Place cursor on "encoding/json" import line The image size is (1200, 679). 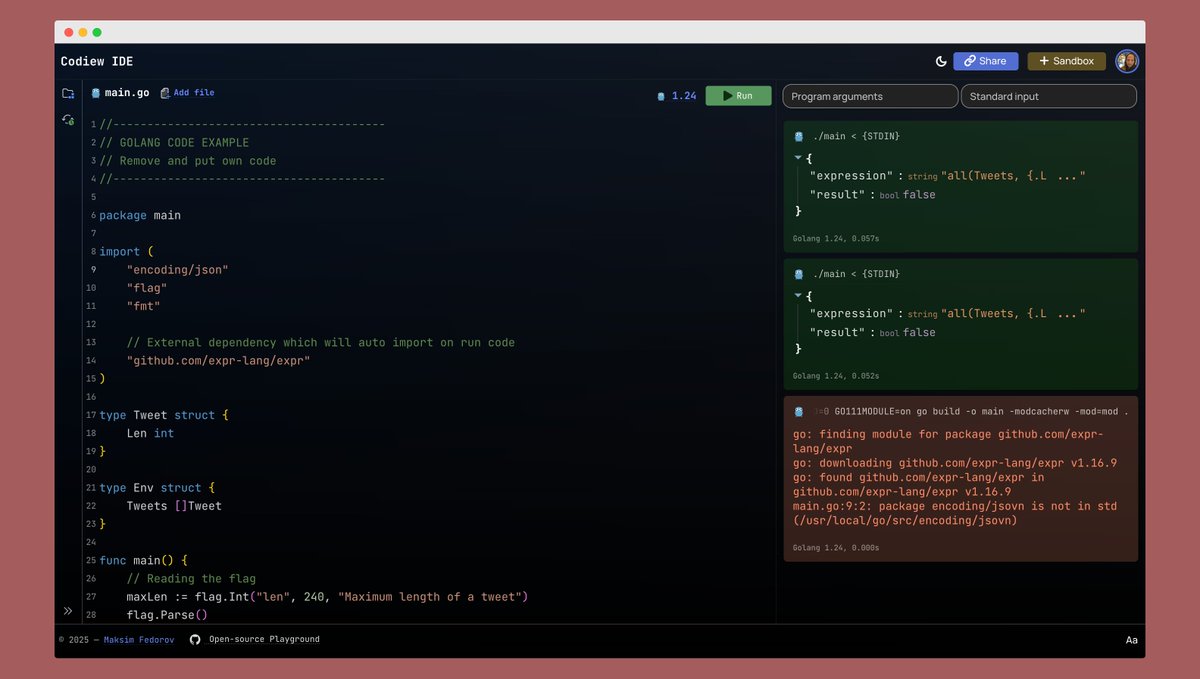pos(177,270)
